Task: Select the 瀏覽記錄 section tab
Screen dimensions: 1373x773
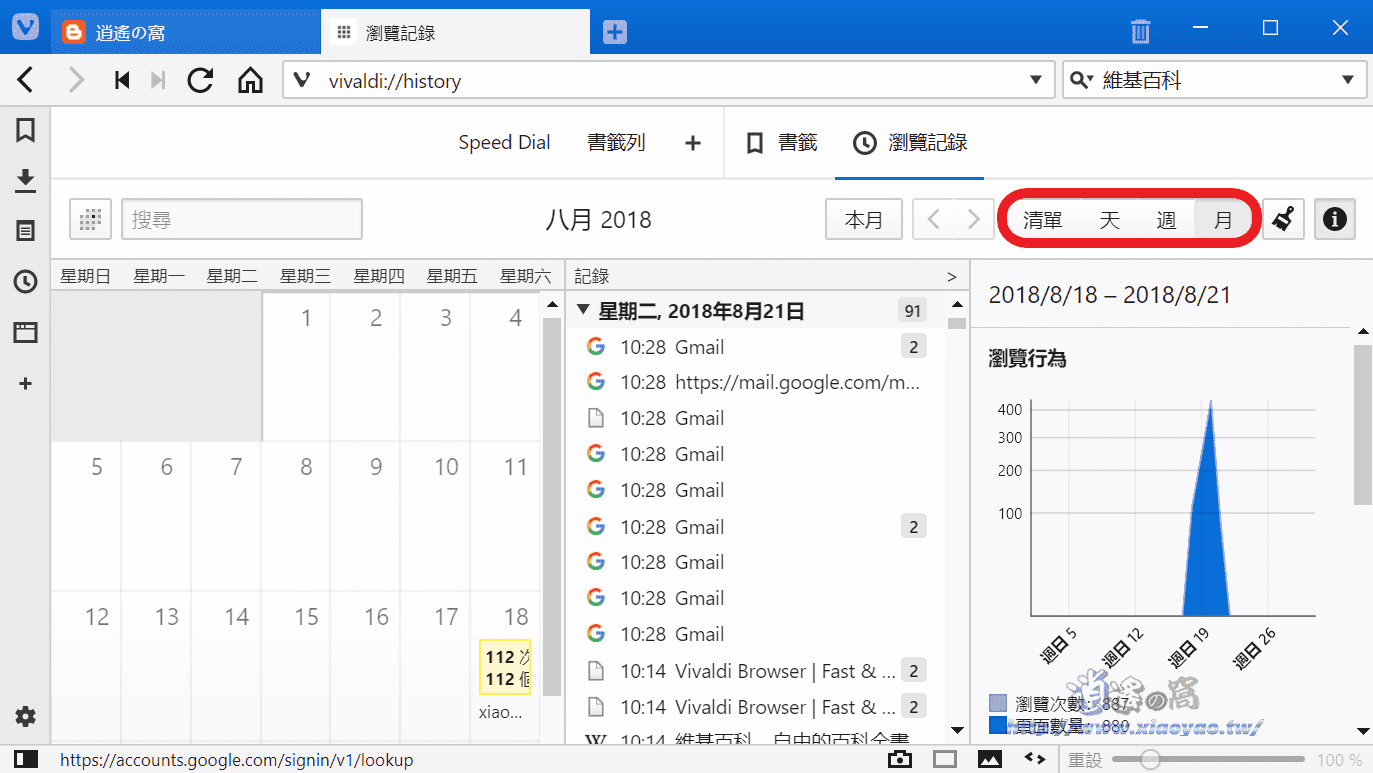Action: tap(910, 143)
